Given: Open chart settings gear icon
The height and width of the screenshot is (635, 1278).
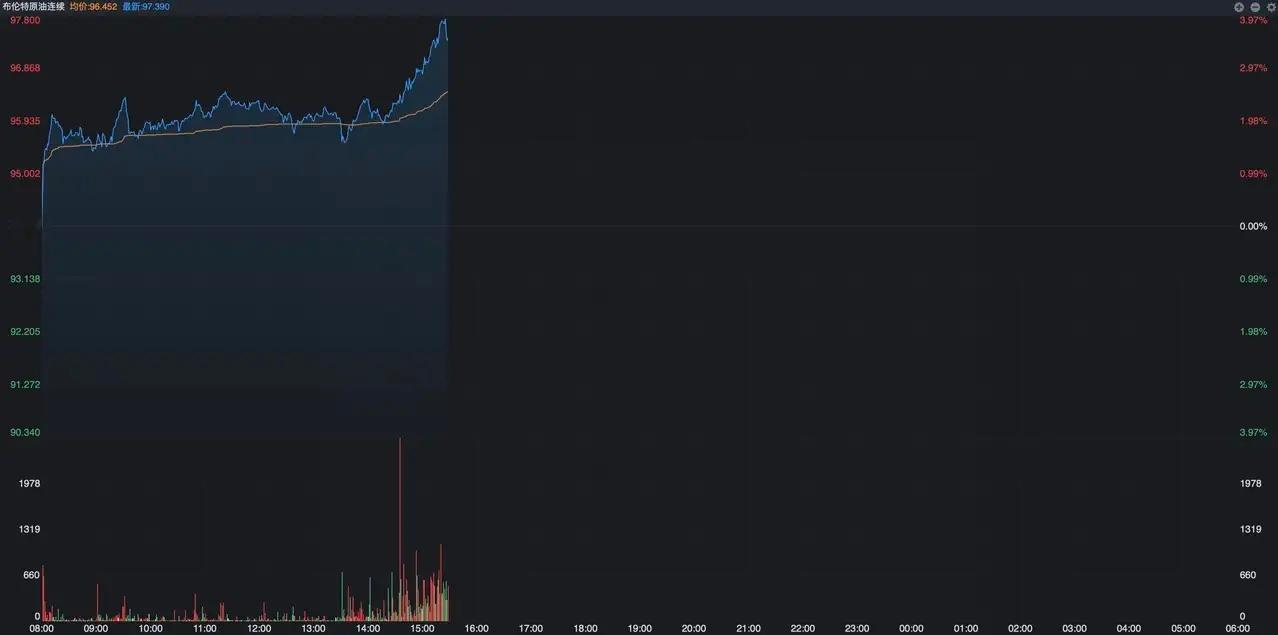Looking at the screenshot, I should click(x=1271, y=6).
